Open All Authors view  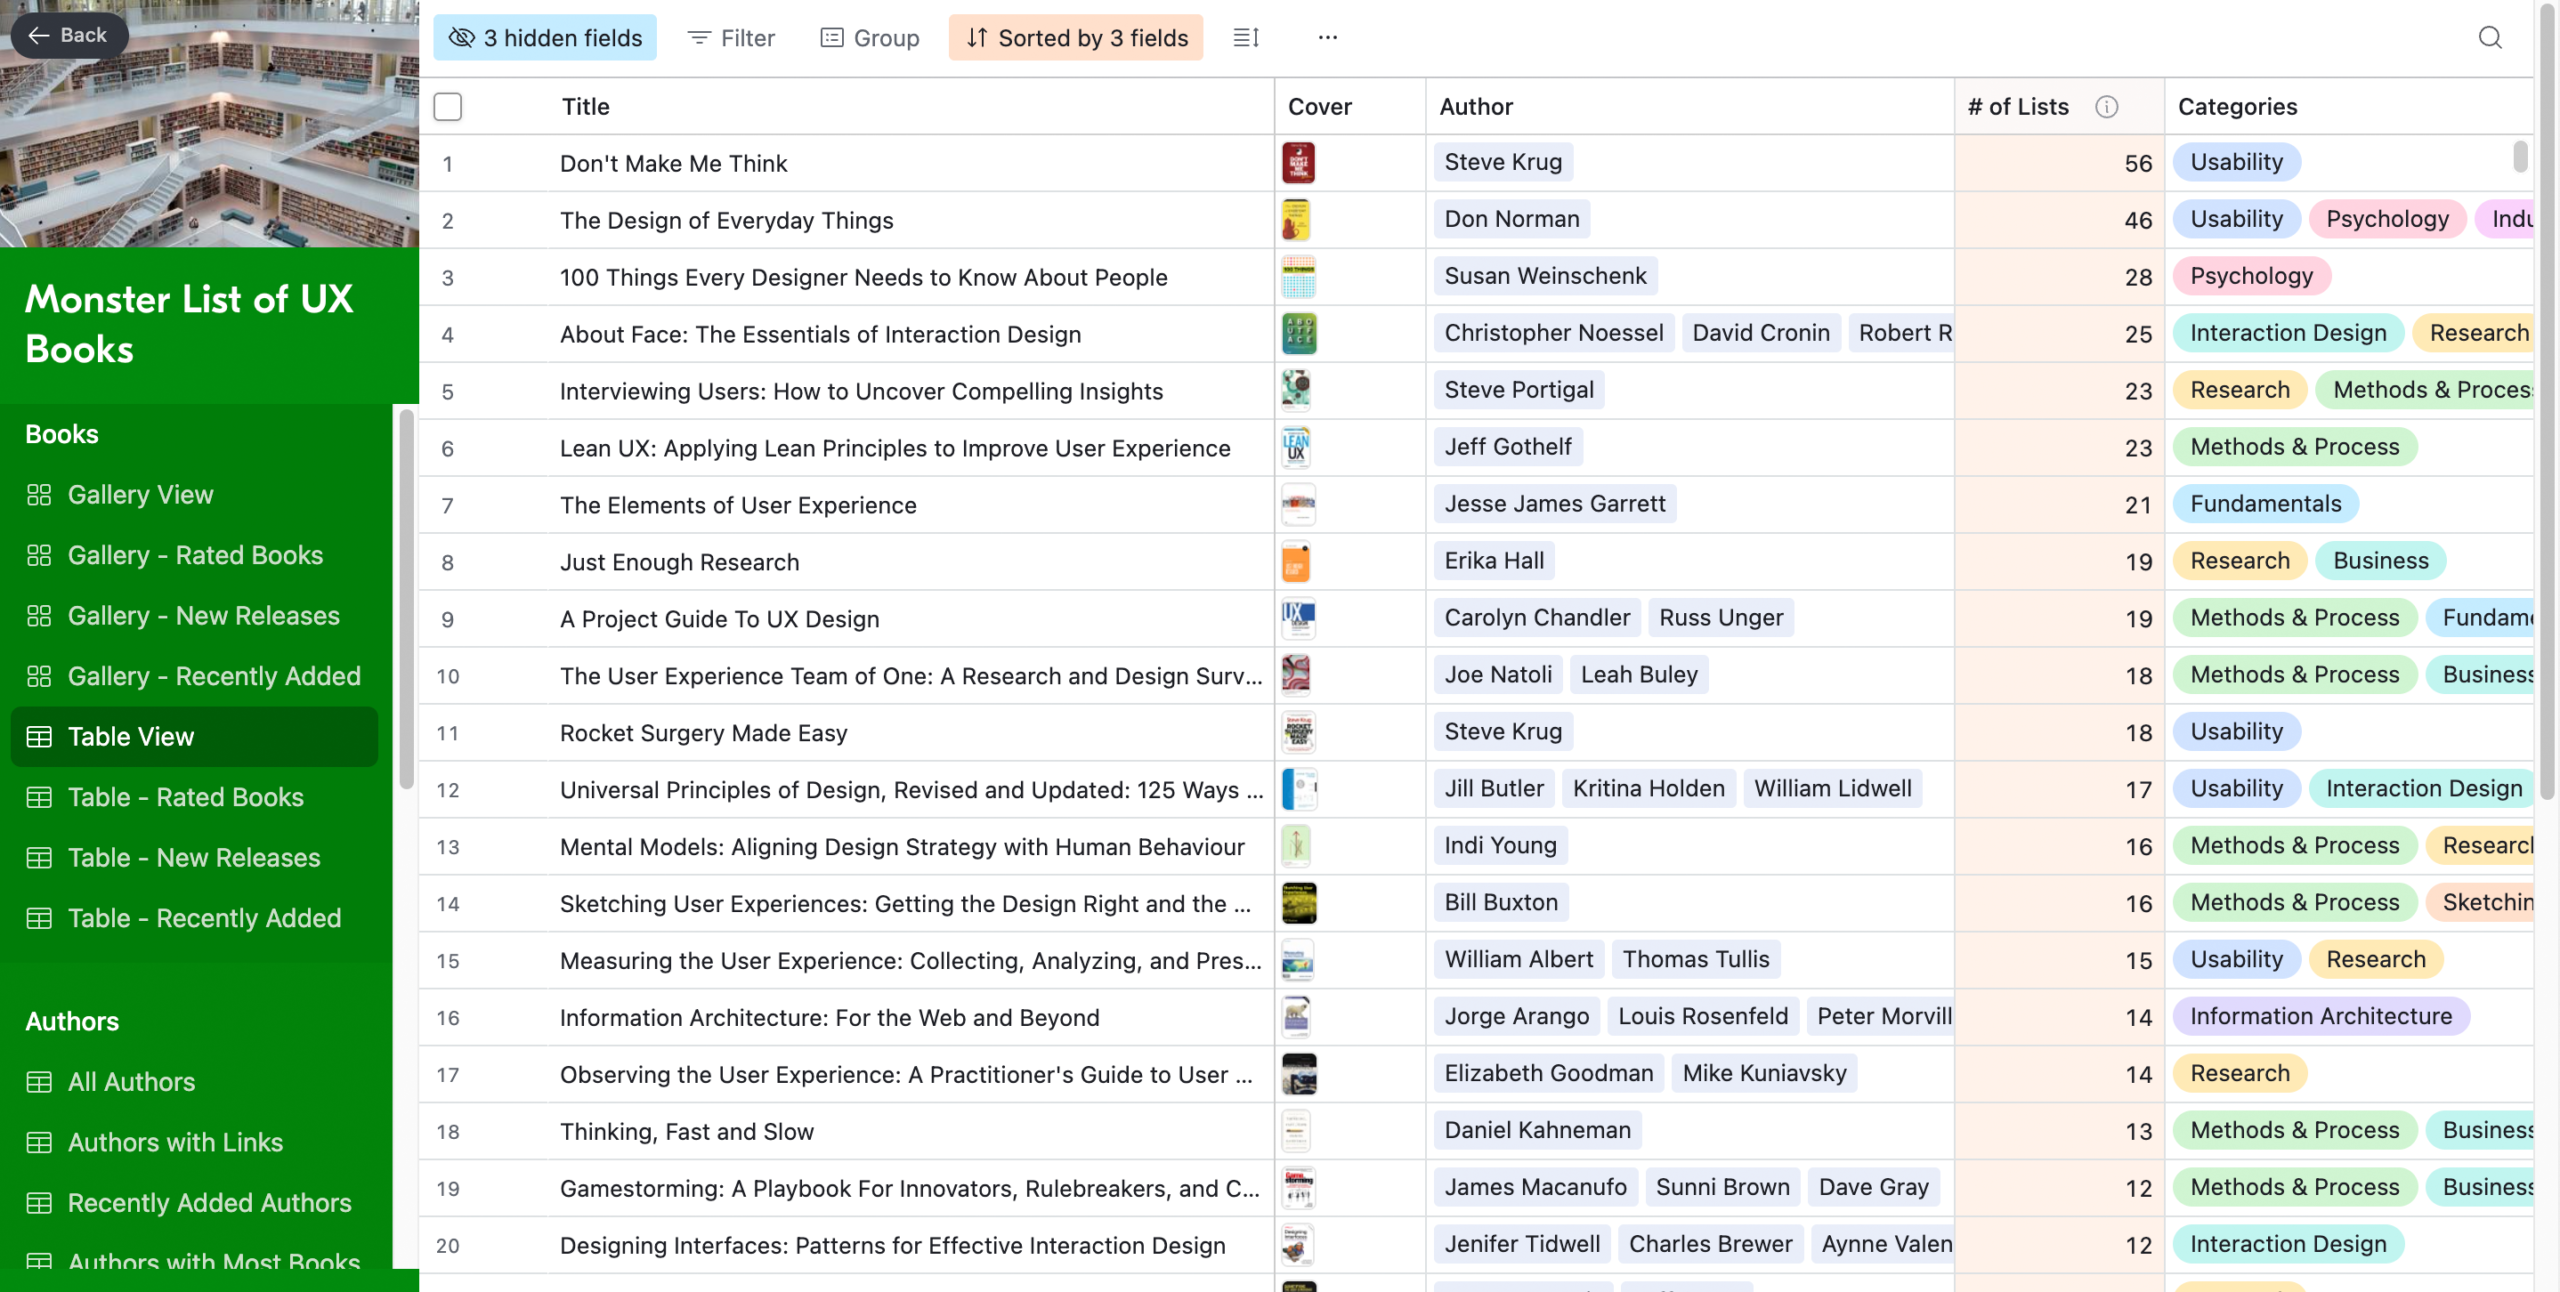pyautogui.click(x=195, y=1082)
